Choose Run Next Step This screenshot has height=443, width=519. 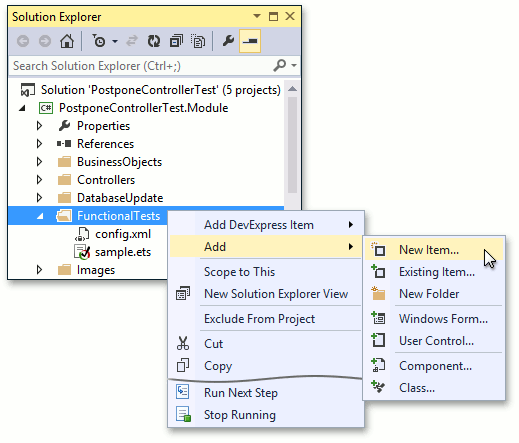[266, 393]
